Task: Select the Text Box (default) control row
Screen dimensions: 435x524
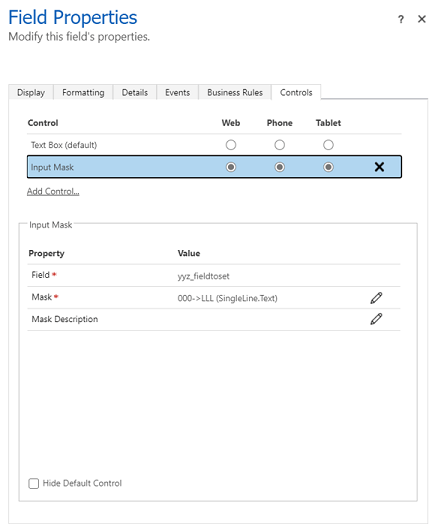Action: coord(214,145)
